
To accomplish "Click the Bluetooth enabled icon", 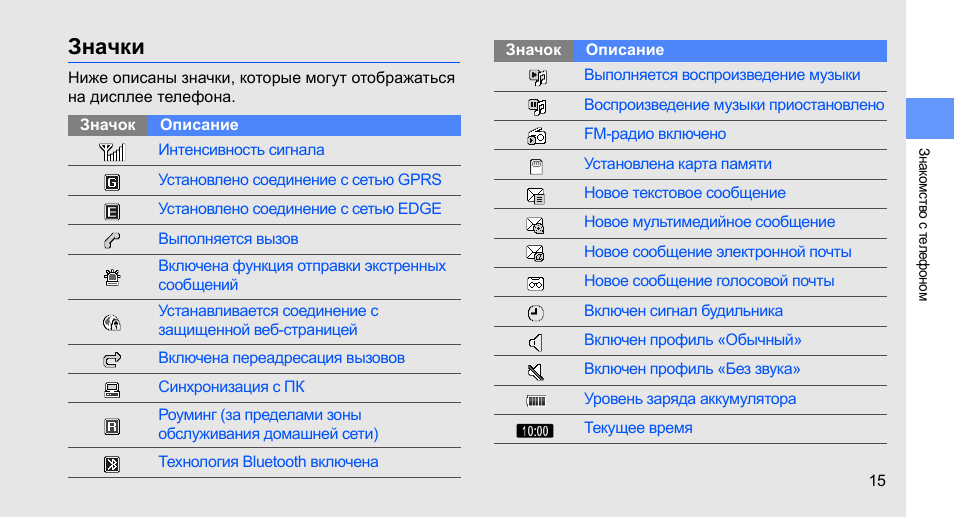I will 112,465.
